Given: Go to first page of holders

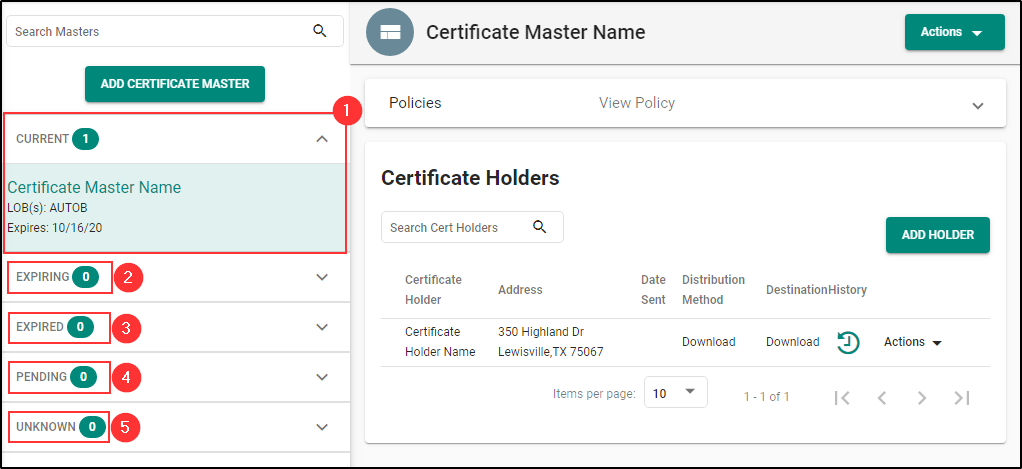Looking at the screenshot, I should click(842, 397).
